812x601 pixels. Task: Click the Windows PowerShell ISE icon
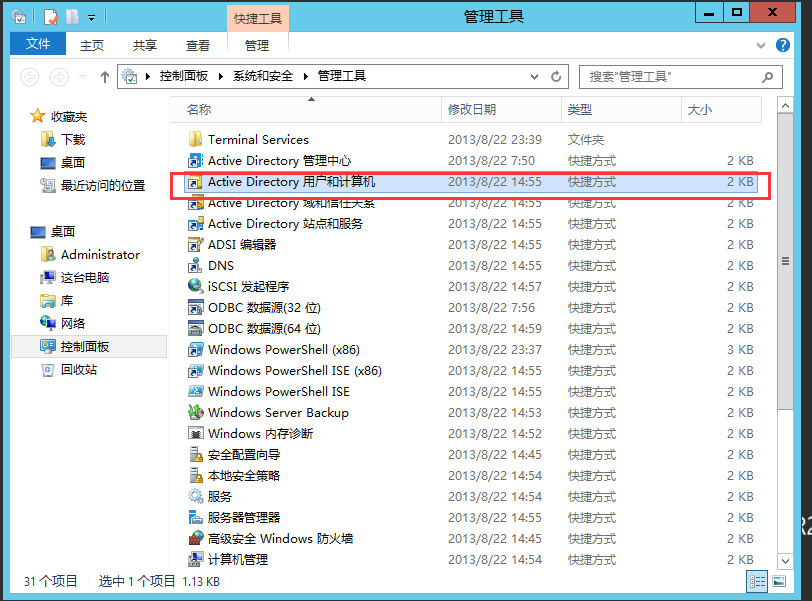pyautogui.click(x=195, y=391)
